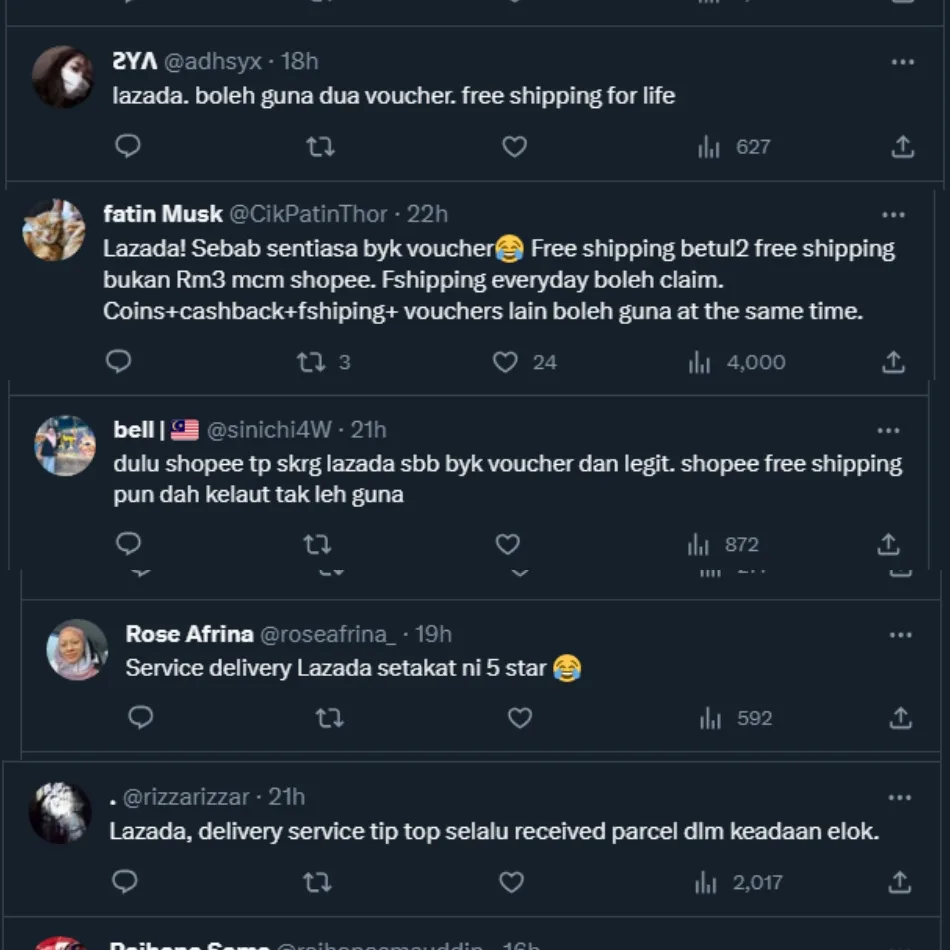Retweet bell's tweet about shopee vouchers

point(317,545)
